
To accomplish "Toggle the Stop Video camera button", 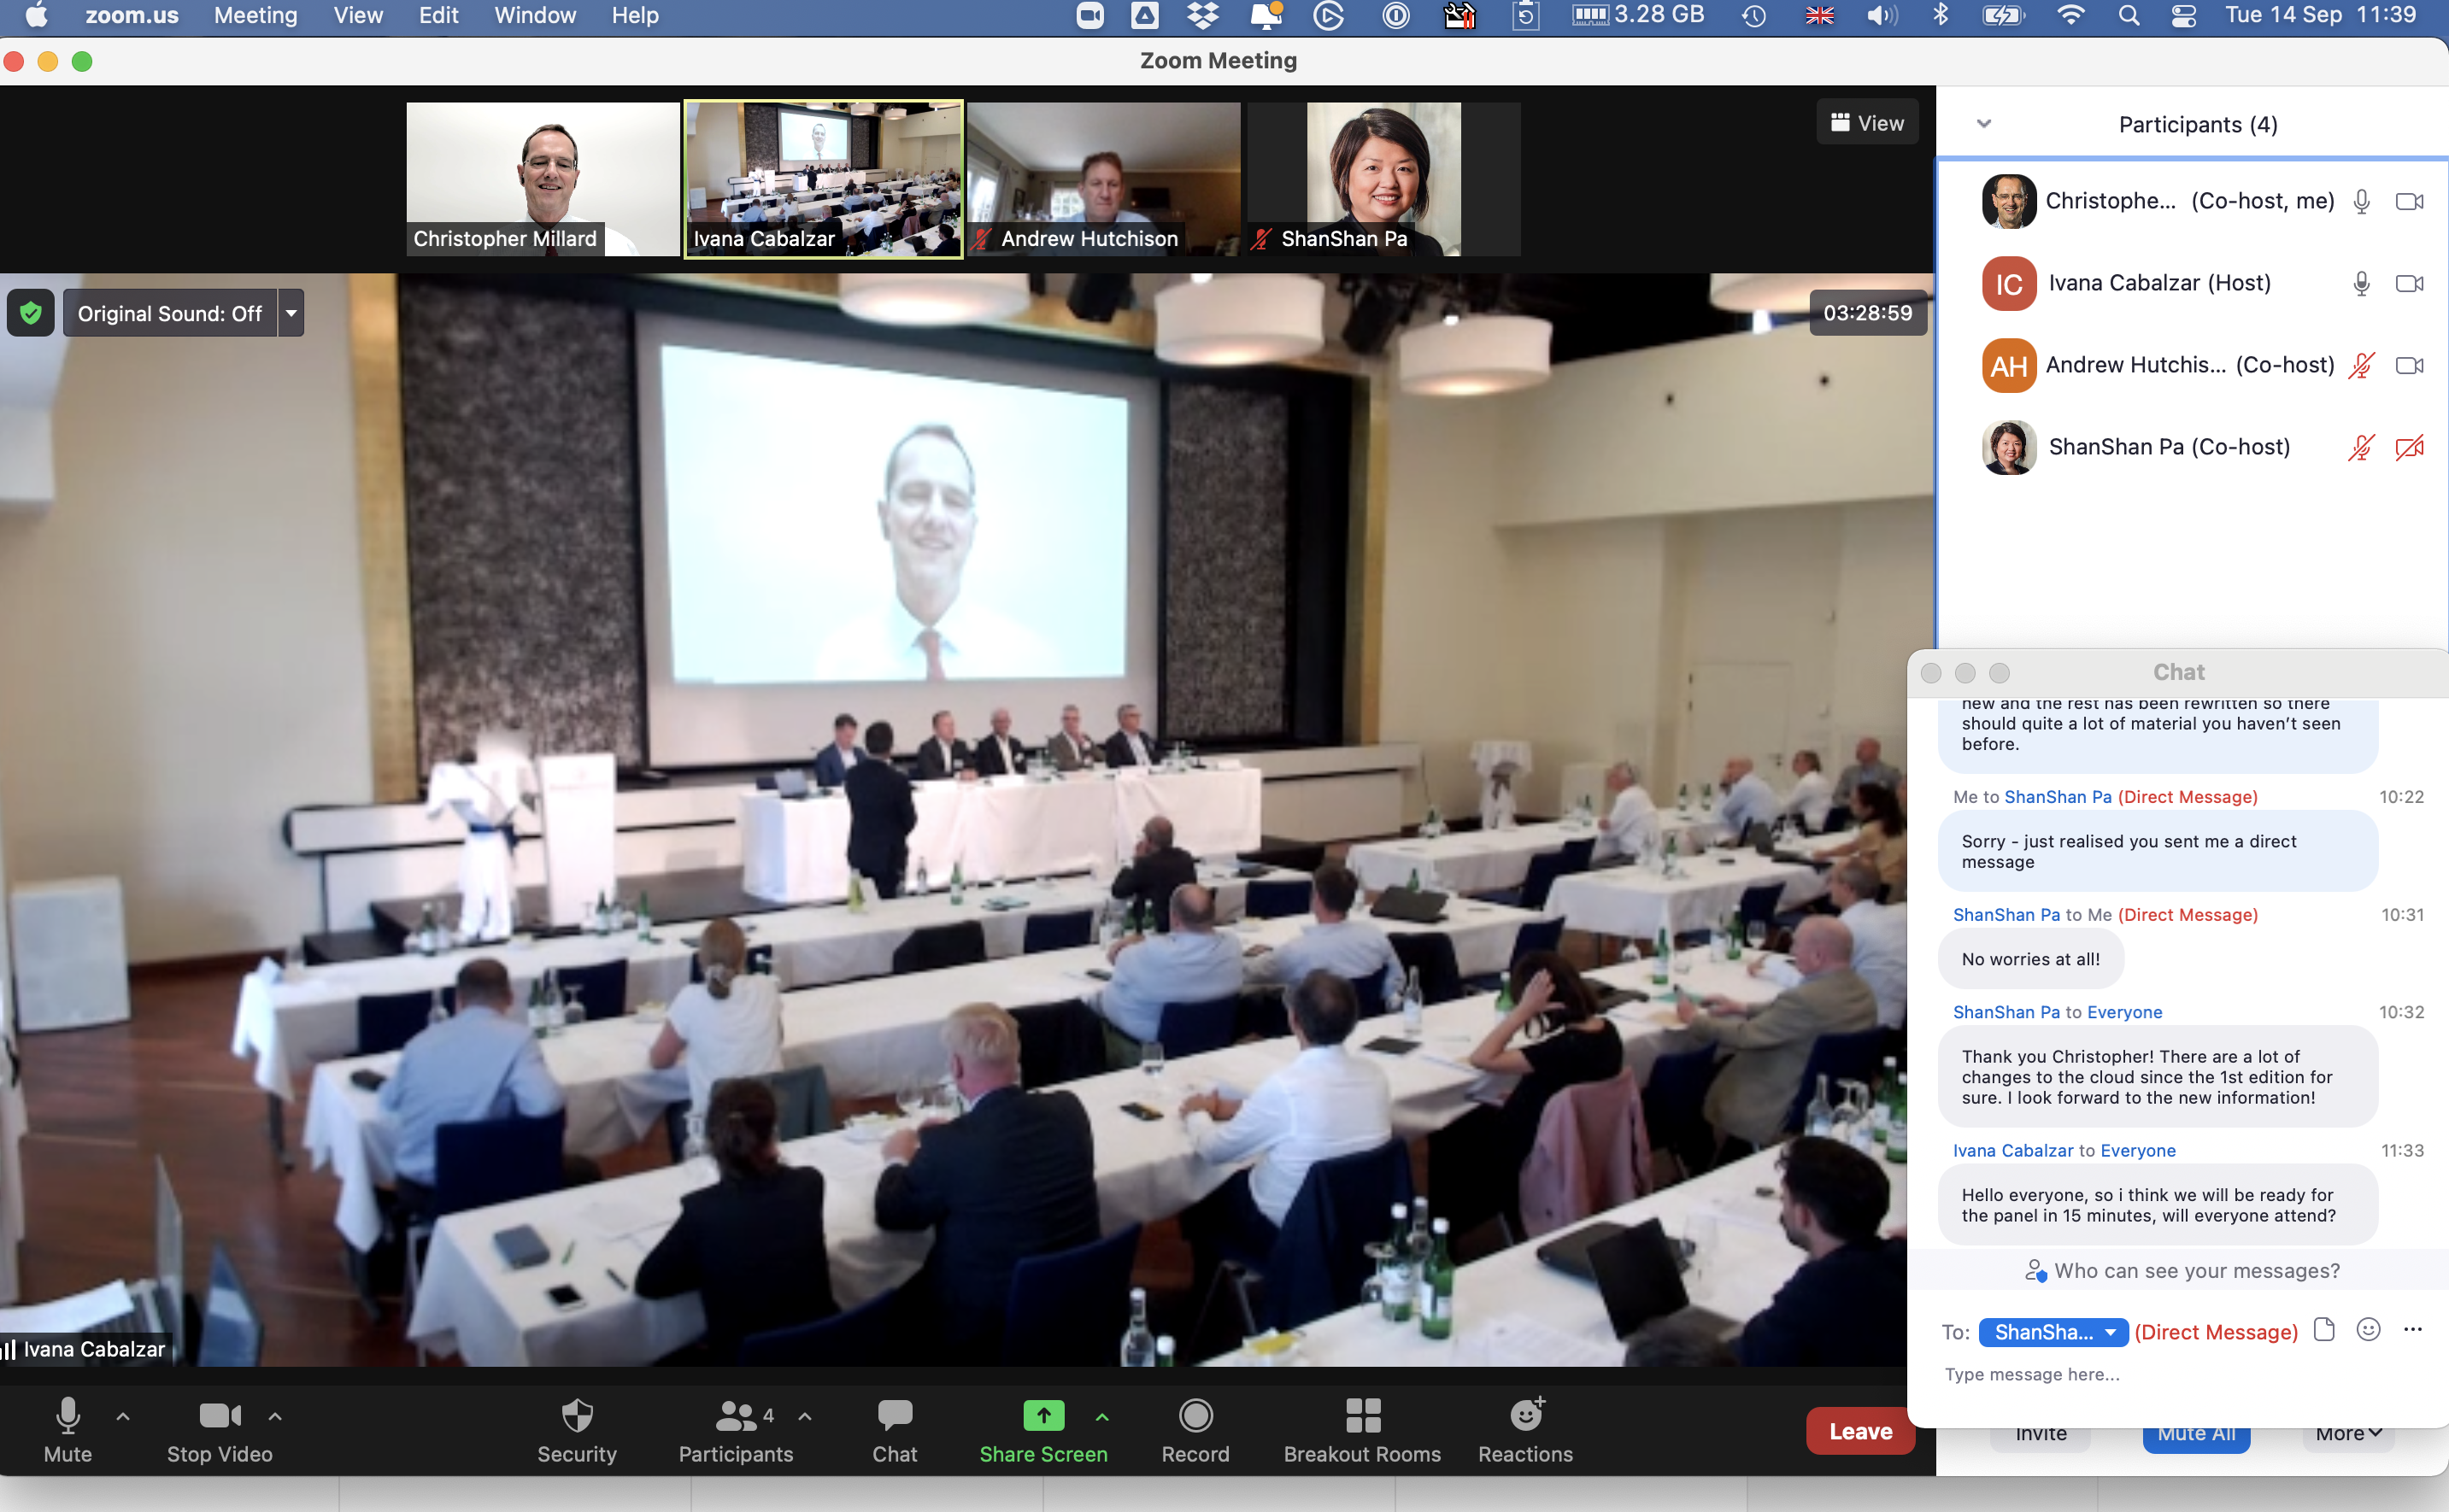I will (219, 1416).
